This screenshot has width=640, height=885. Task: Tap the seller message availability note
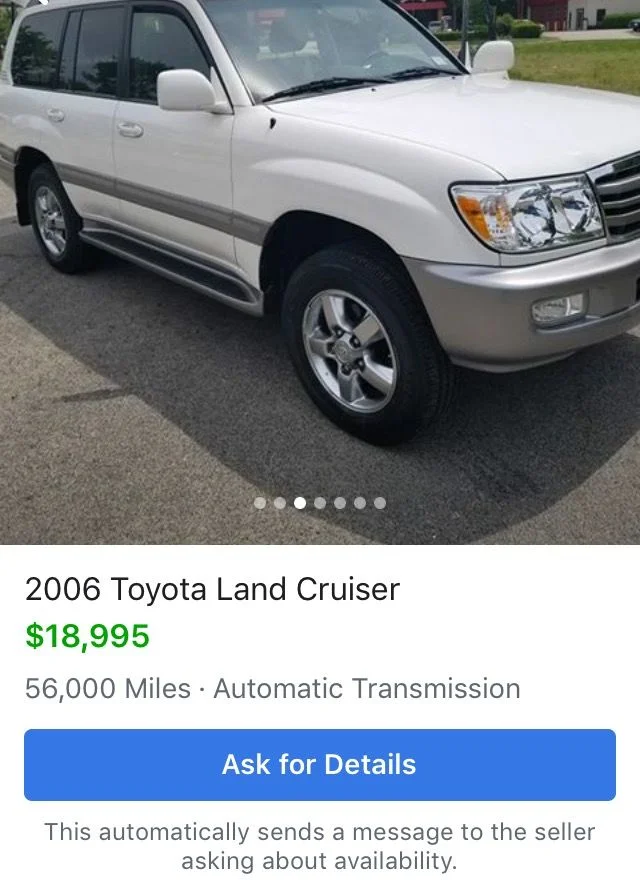pyautogui.click(x=319, y=847)
